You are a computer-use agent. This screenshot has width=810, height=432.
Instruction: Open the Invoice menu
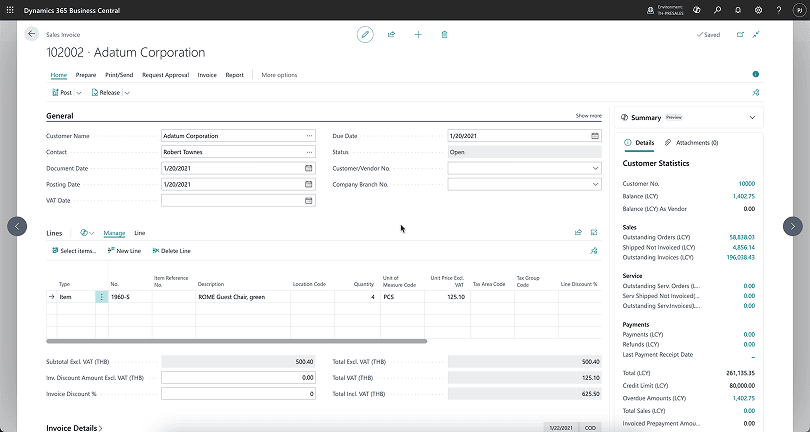tap(207, 75)
